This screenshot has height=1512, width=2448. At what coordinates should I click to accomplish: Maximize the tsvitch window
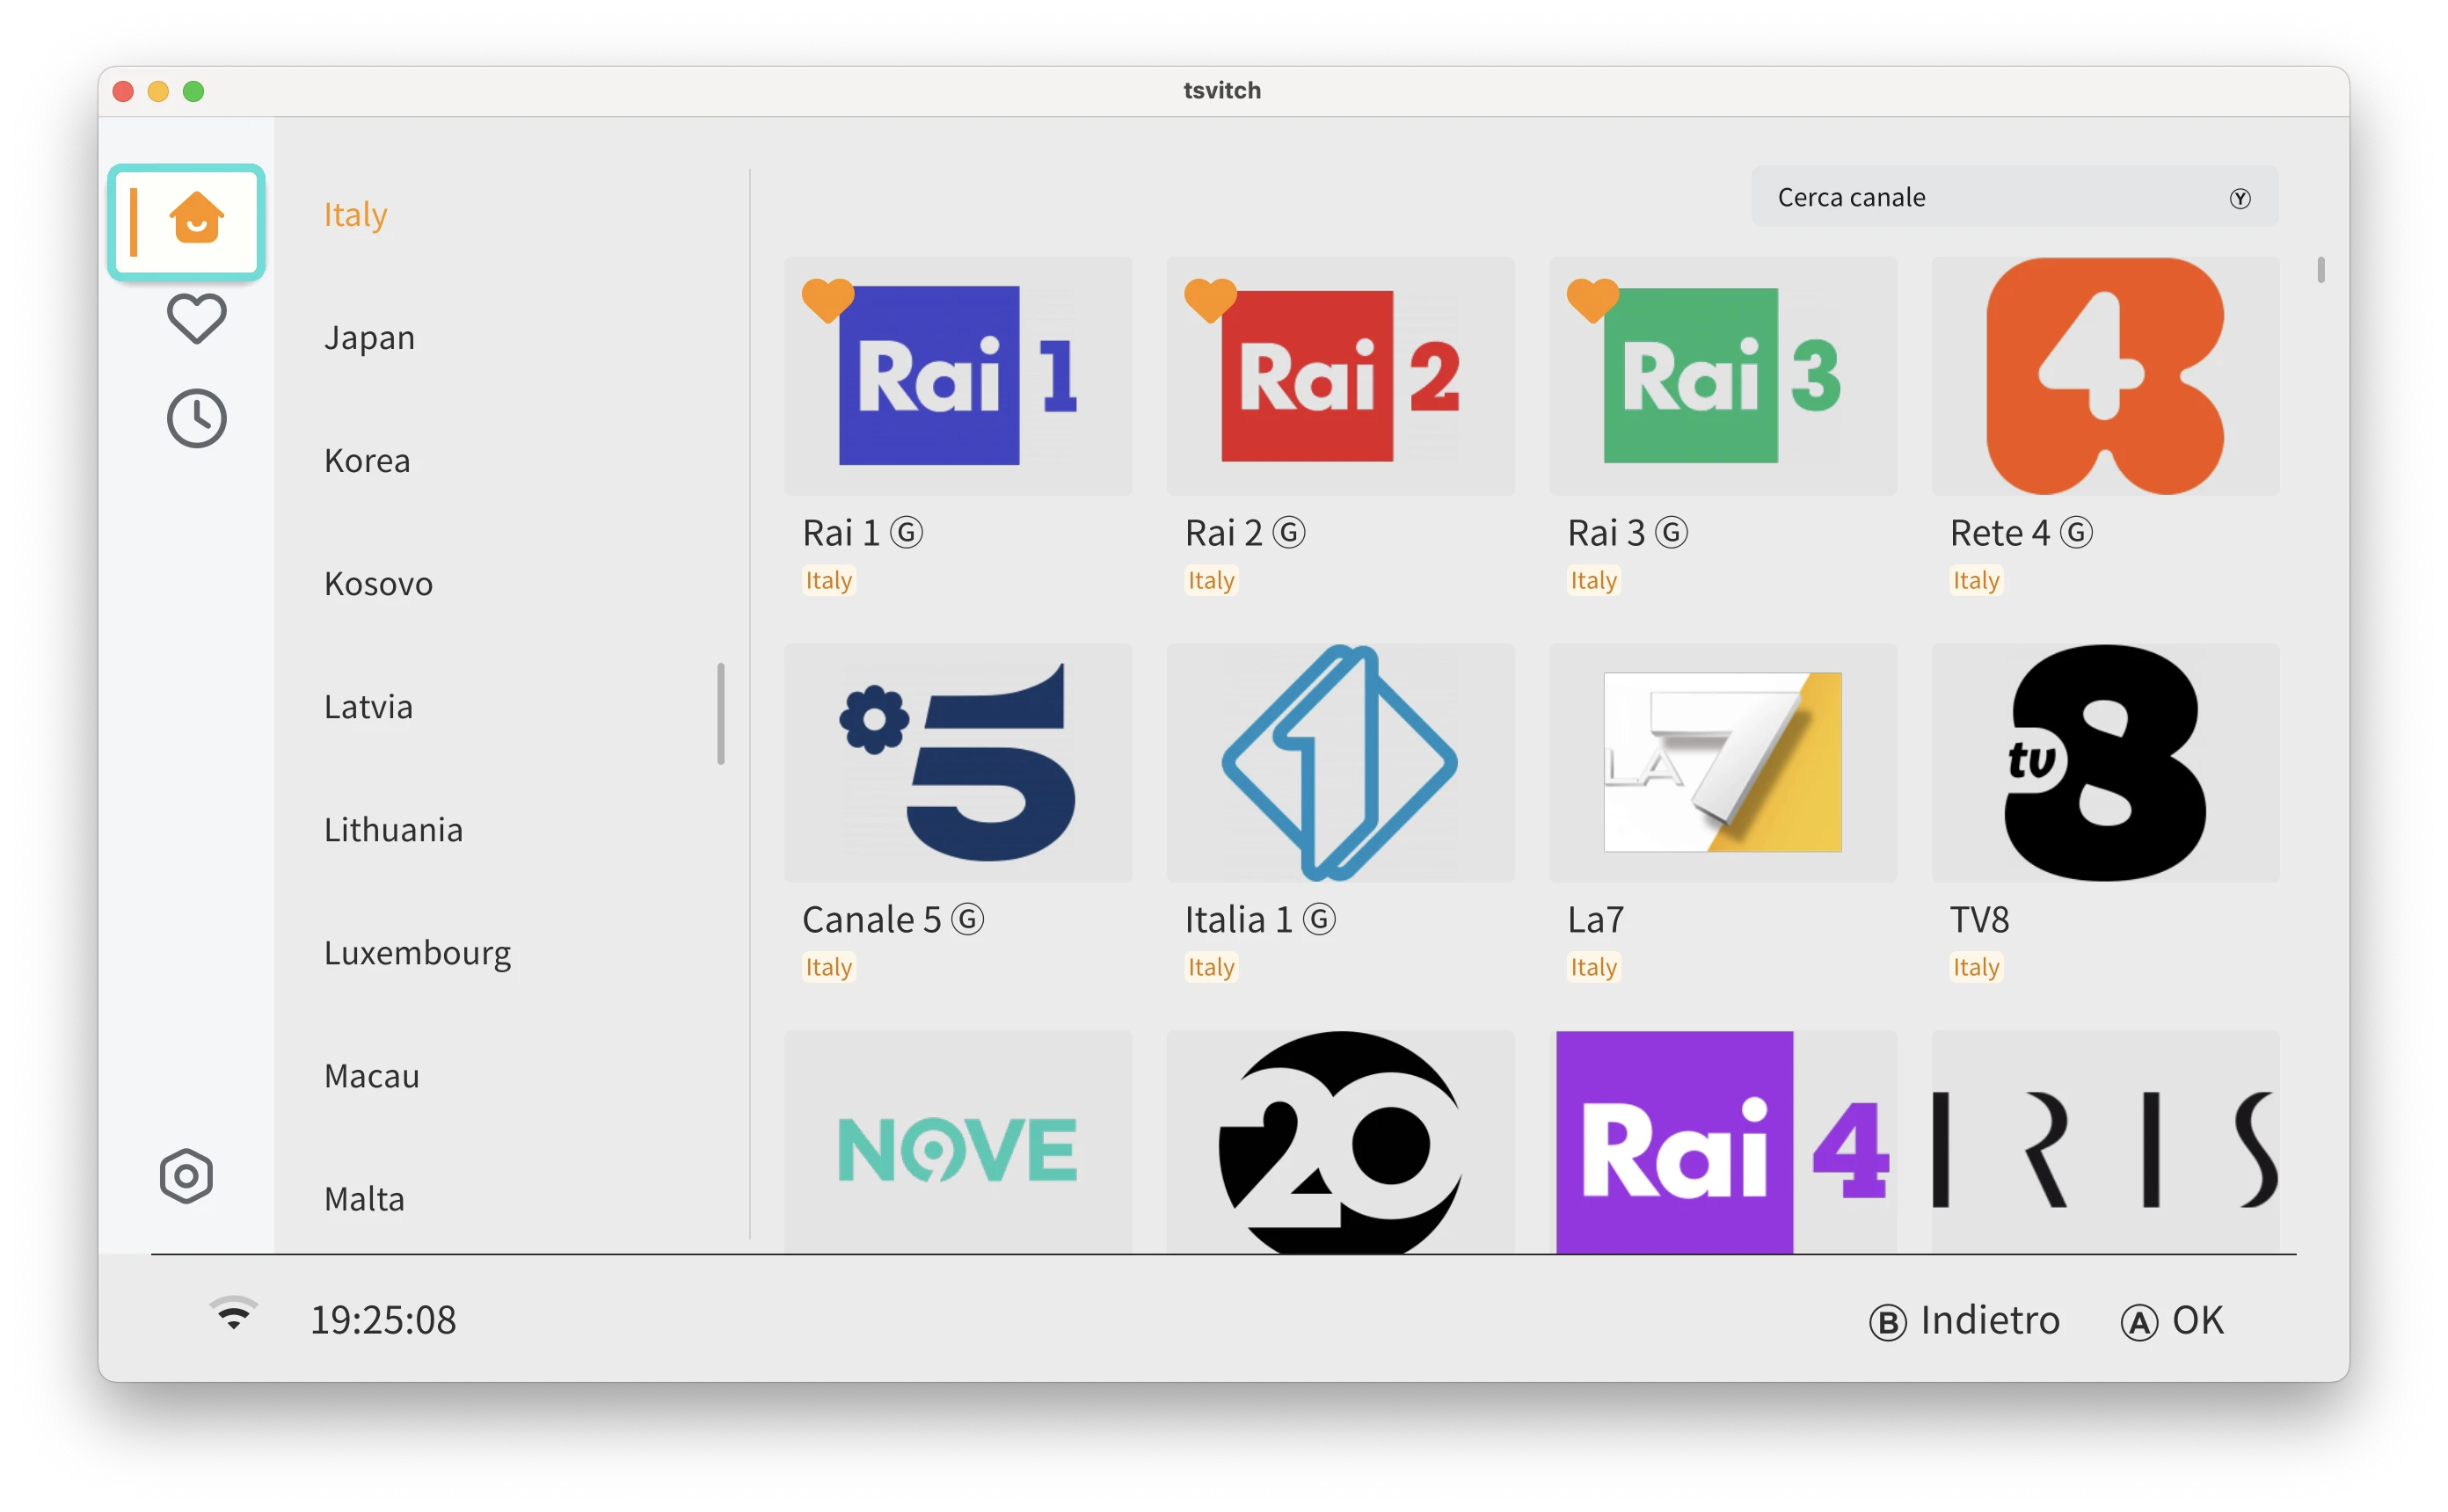[193, 91]
